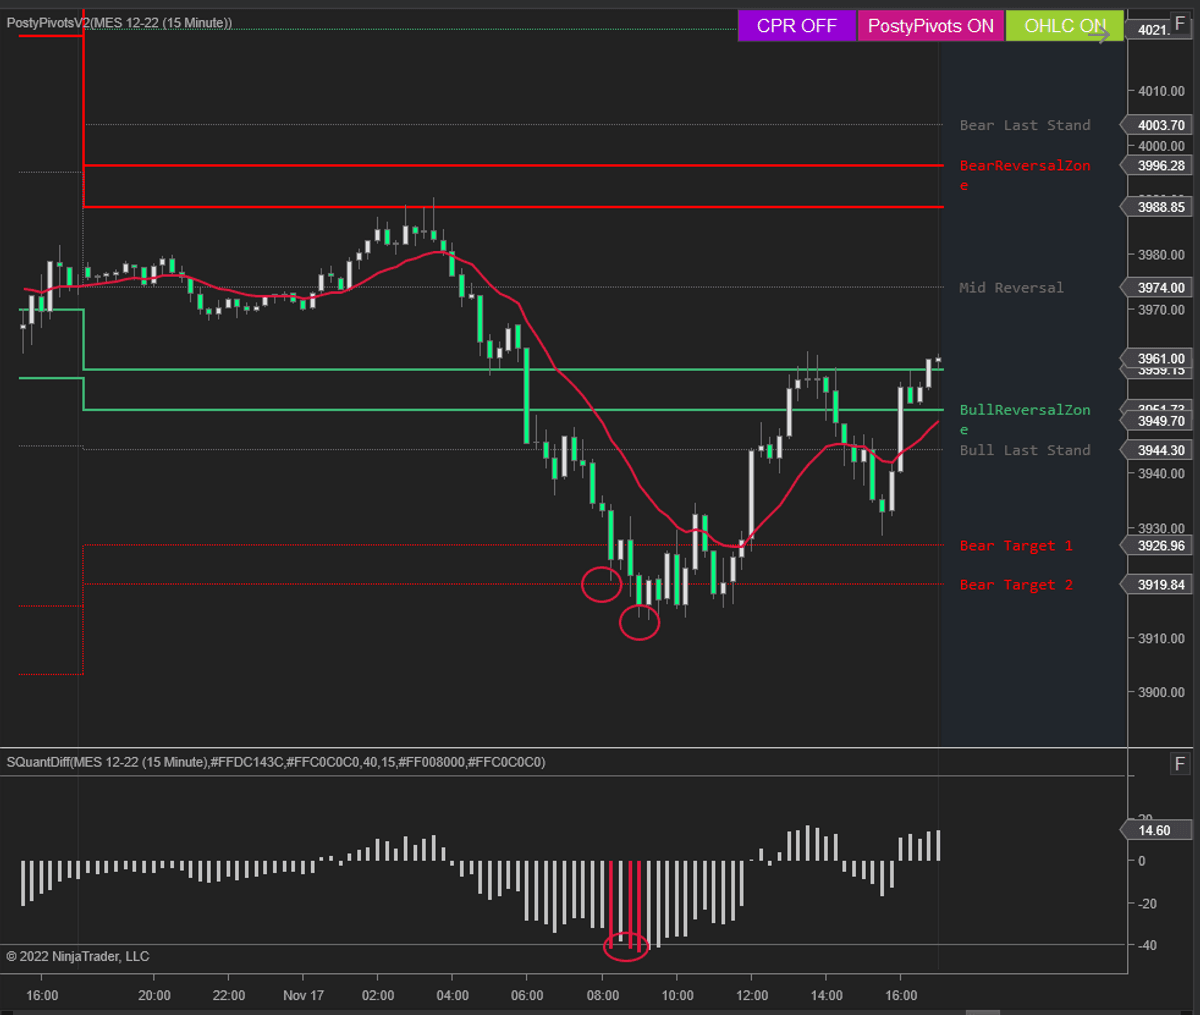
Task: Click the F icon on the SQuantDiff panel
Action: (1180, 764)
